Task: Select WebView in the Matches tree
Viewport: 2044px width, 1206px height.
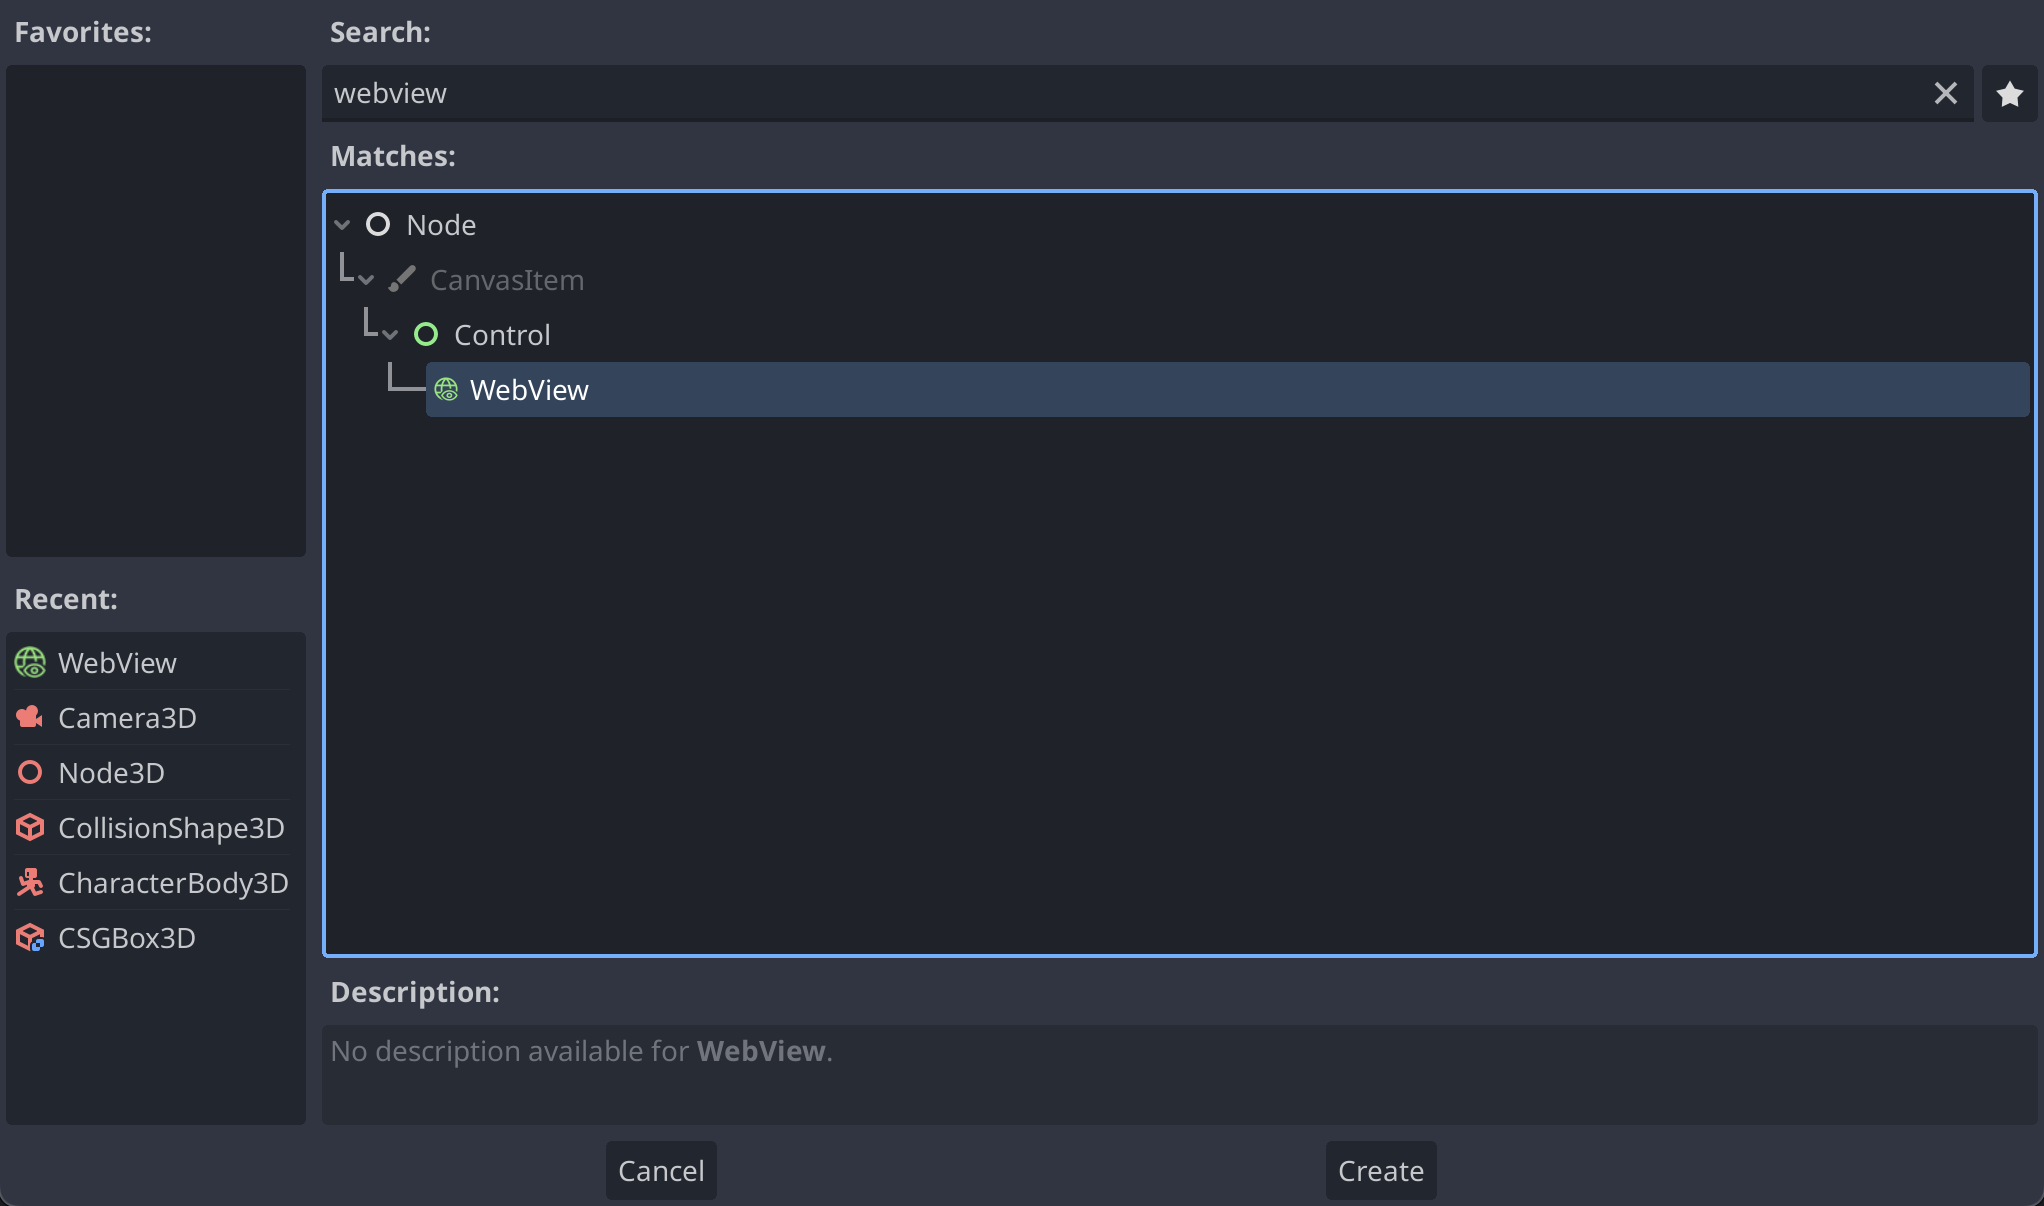Action: point(529,390)
